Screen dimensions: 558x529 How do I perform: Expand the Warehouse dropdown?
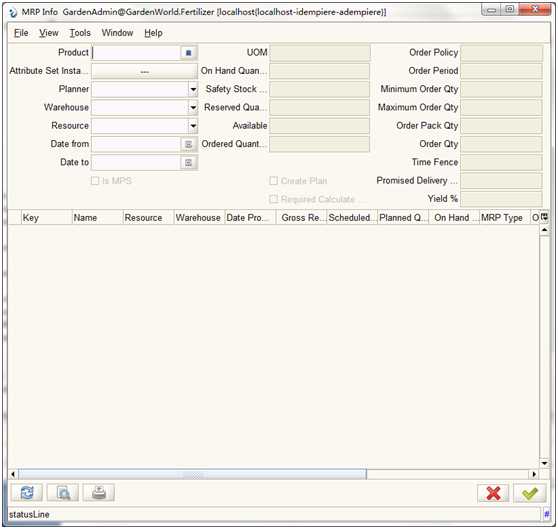tap(193, 107)
